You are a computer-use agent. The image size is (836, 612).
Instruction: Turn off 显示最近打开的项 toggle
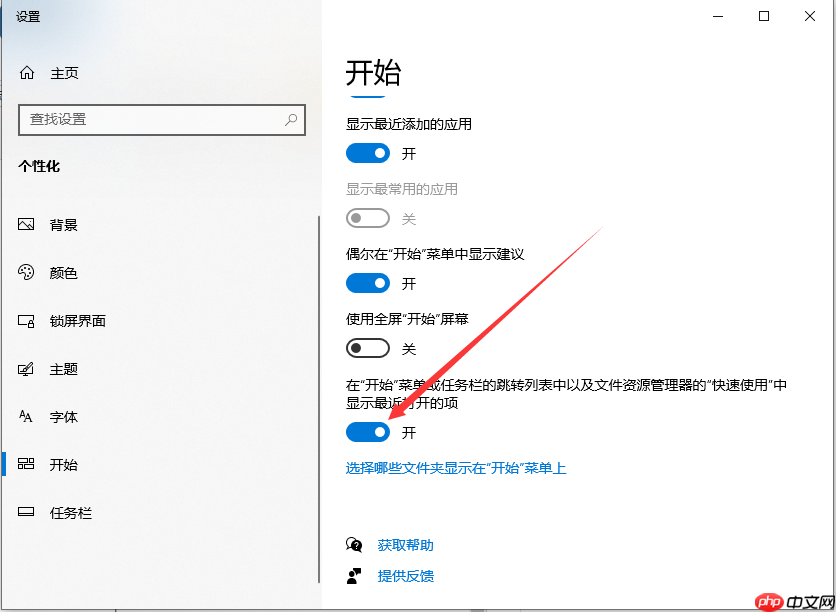click(368, 432)
